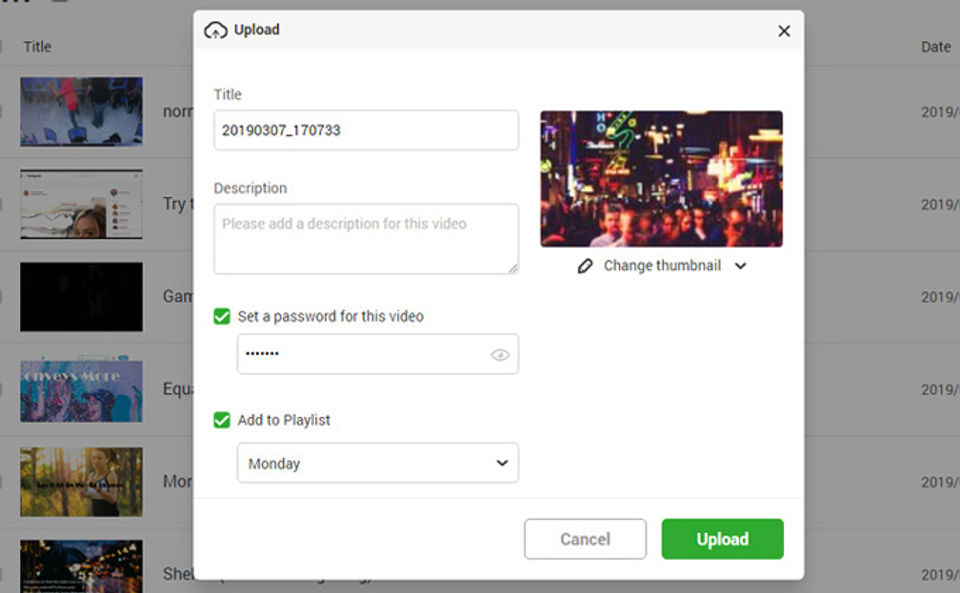The width and height of the screenshot is (960, 593).
Task: Show password with the eye icon
Action: coord(500,355)
